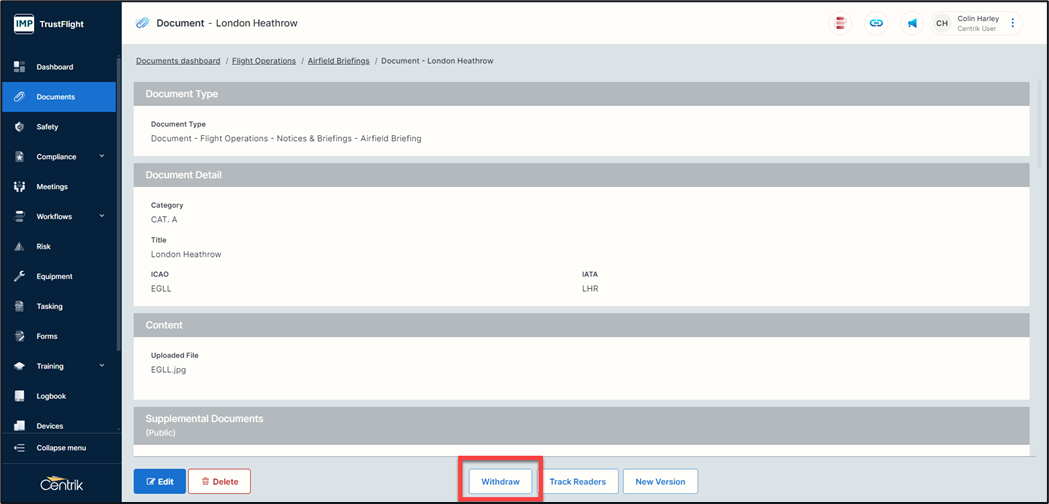Select Documents in the sidebar

[58, 97]
